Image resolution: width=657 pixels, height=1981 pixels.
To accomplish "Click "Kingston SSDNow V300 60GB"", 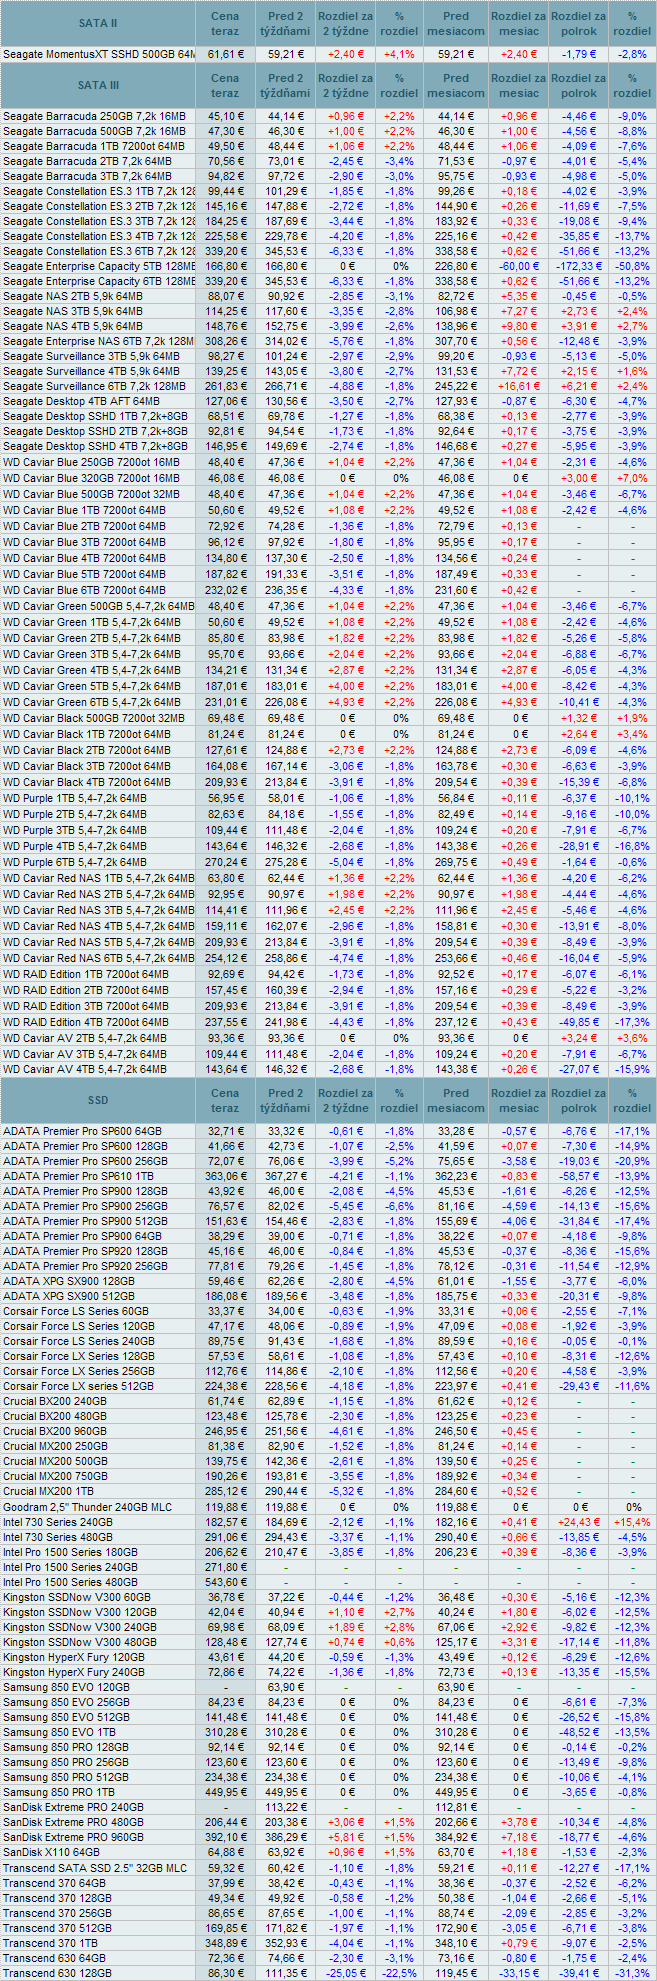I will pos(76,1597).
